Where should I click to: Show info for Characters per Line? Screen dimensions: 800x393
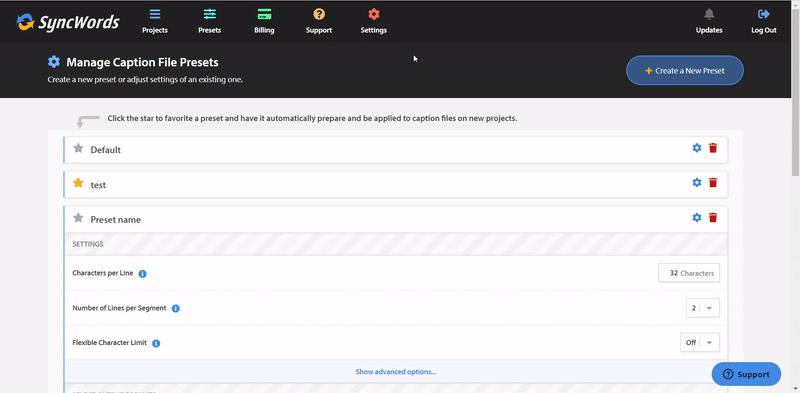(x=143, y=274)
